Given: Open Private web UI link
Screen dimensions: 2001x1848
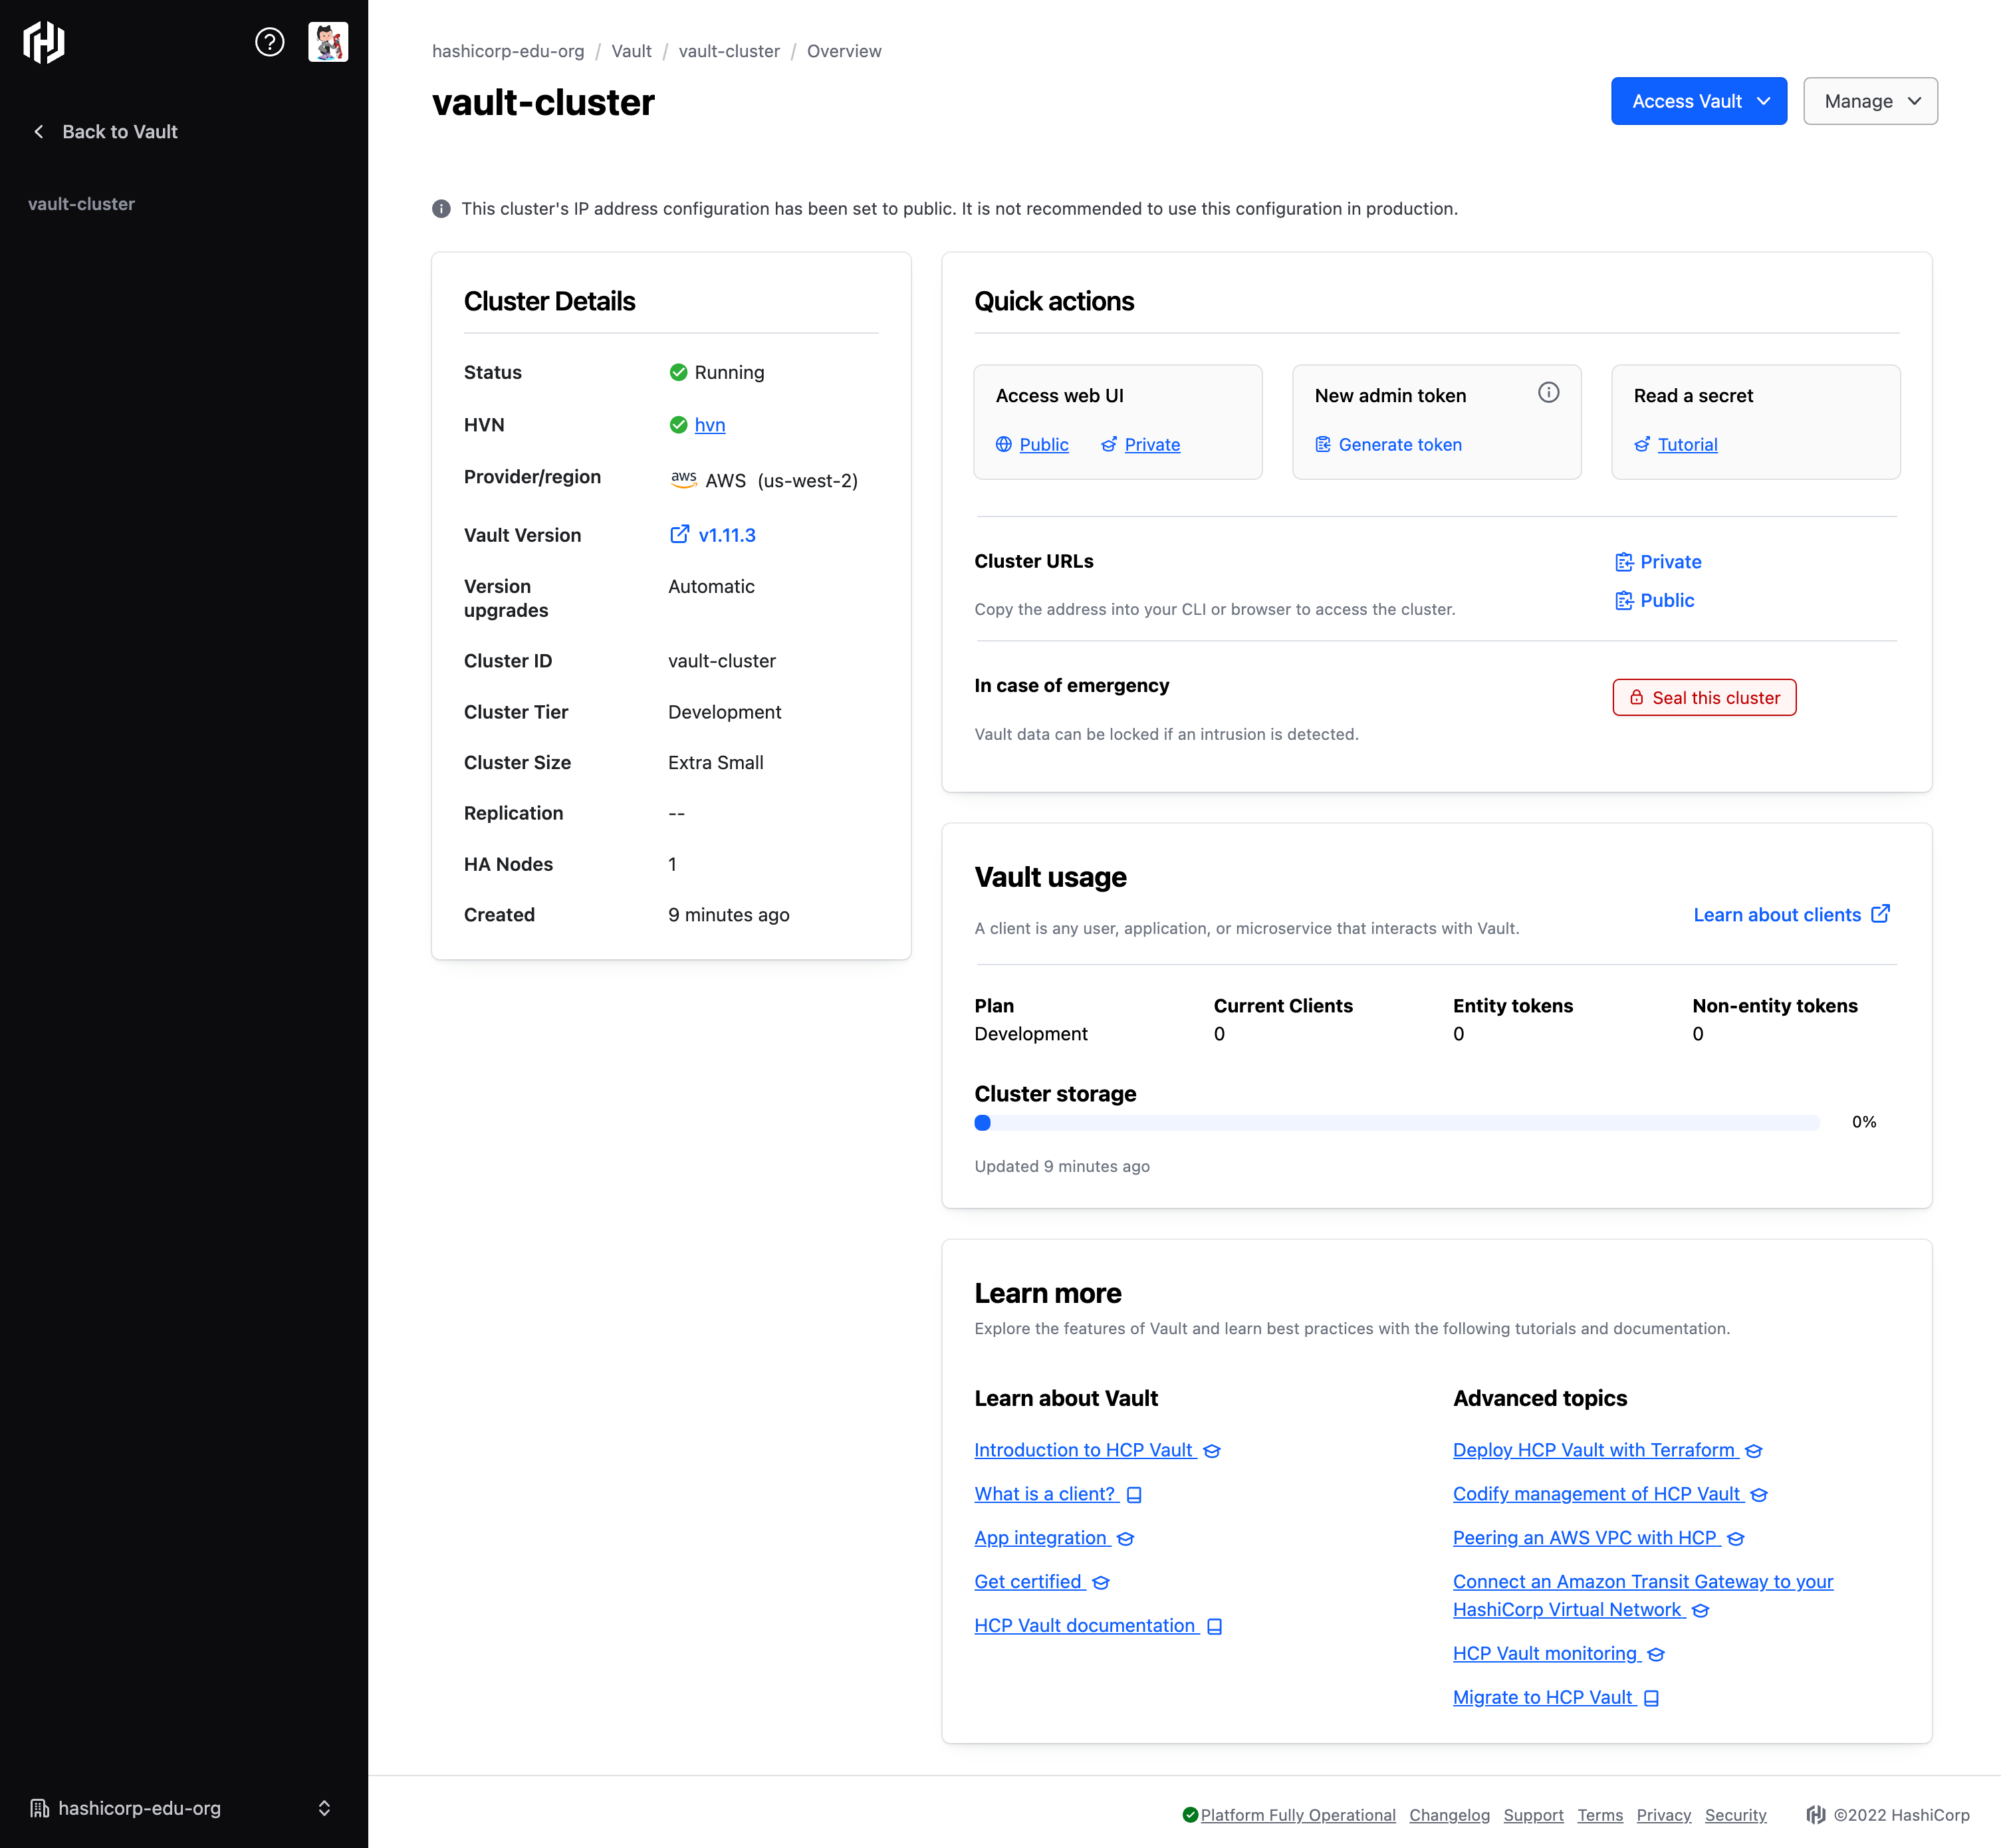Looking at the screenshot, I should (x=1152, y=445).
